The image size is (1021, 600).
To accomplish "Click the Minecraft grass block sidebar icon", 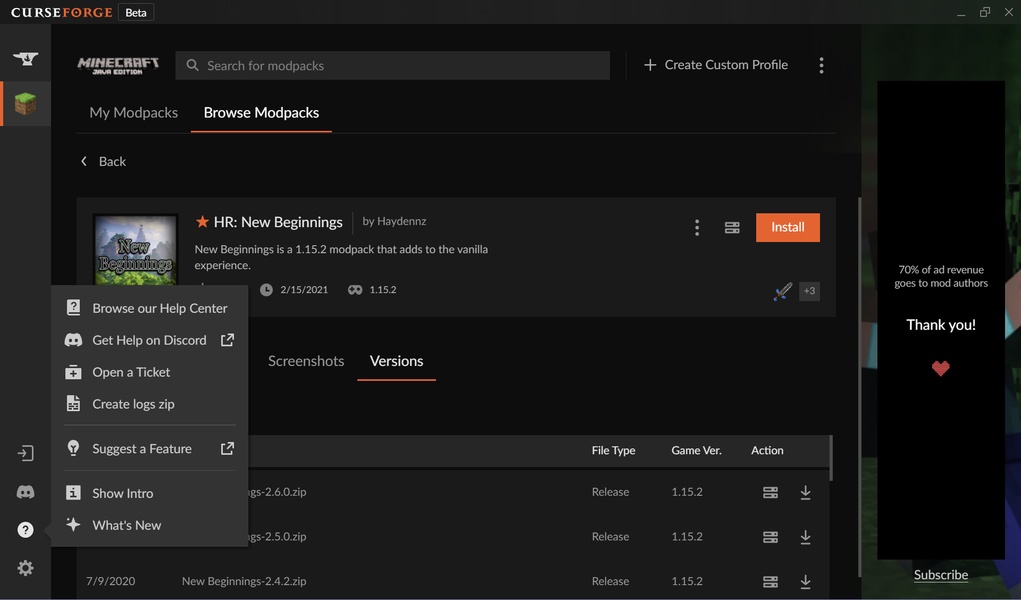I will [25, 104].
